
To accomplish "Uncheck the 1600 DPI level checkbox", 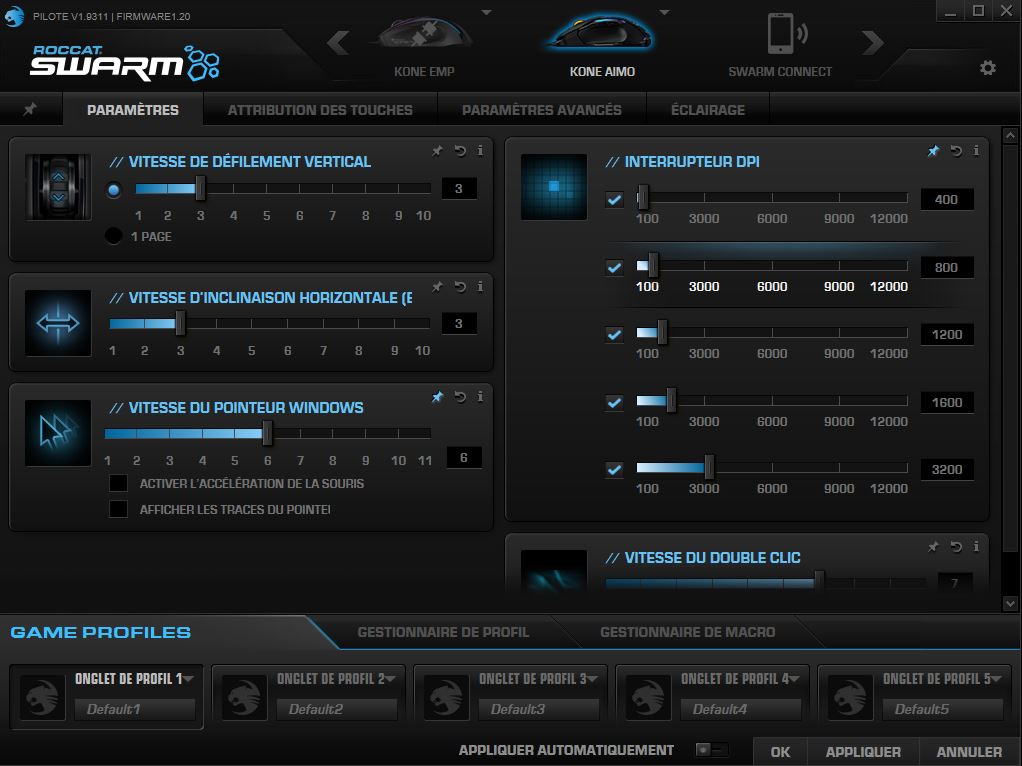I will click(x=614, y=402).
